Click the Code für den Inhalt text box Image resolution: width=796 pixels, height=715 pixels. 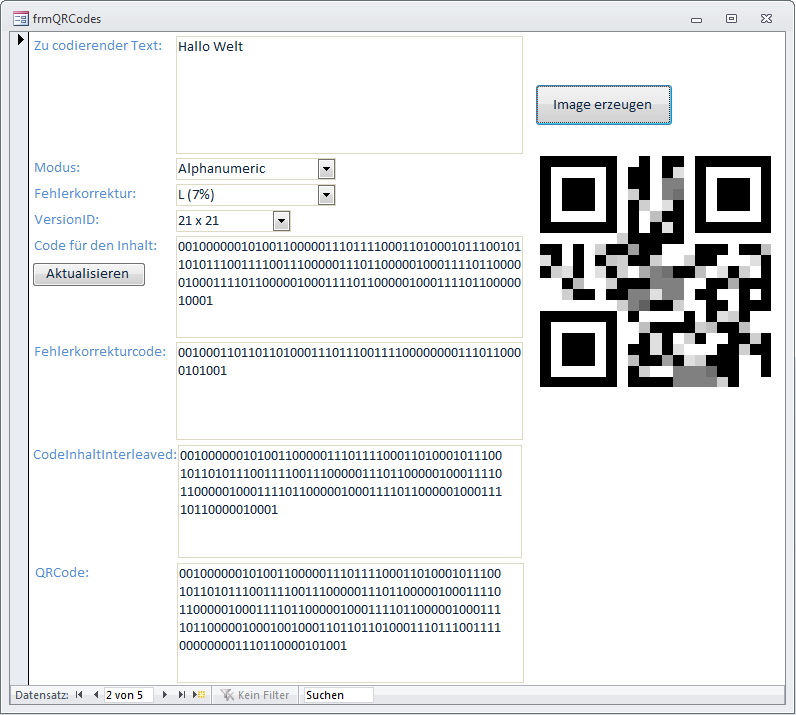(x=349, y=287)
